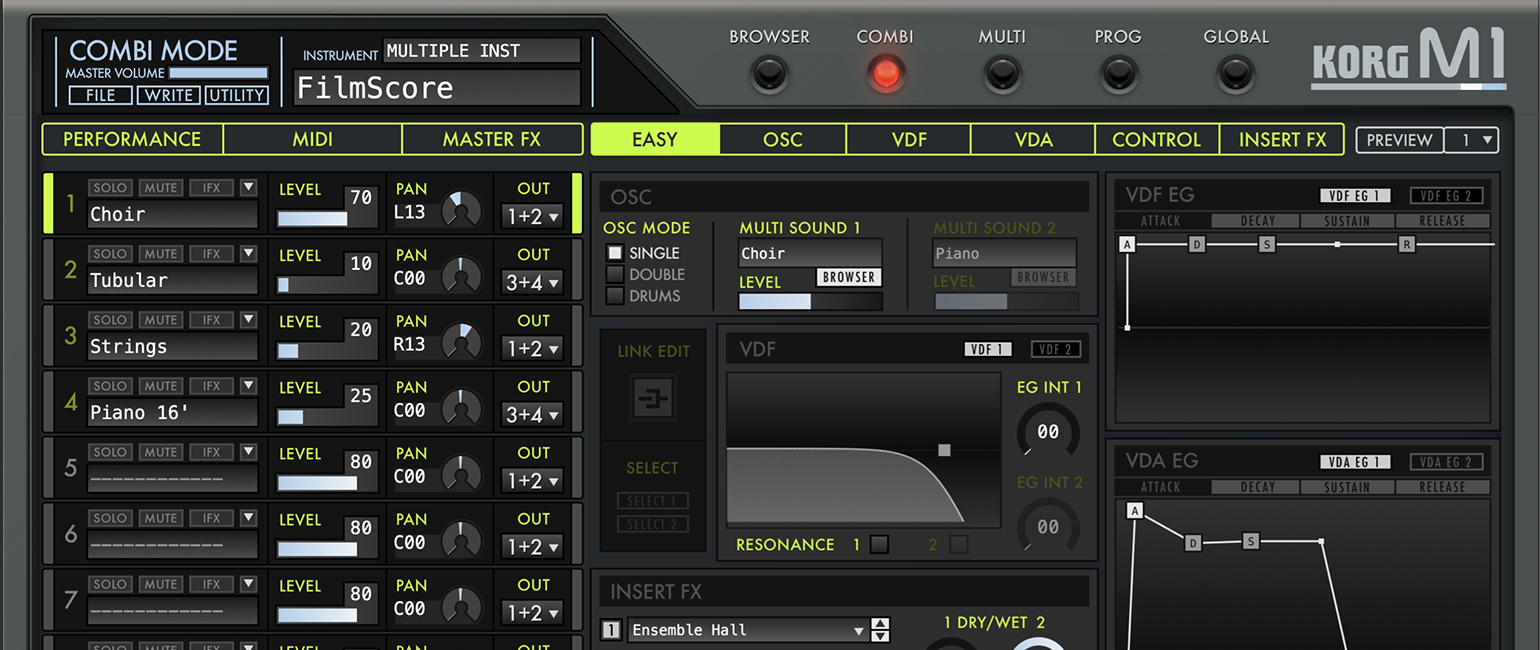Switch to the OSC tab

[x=782, y=139]
